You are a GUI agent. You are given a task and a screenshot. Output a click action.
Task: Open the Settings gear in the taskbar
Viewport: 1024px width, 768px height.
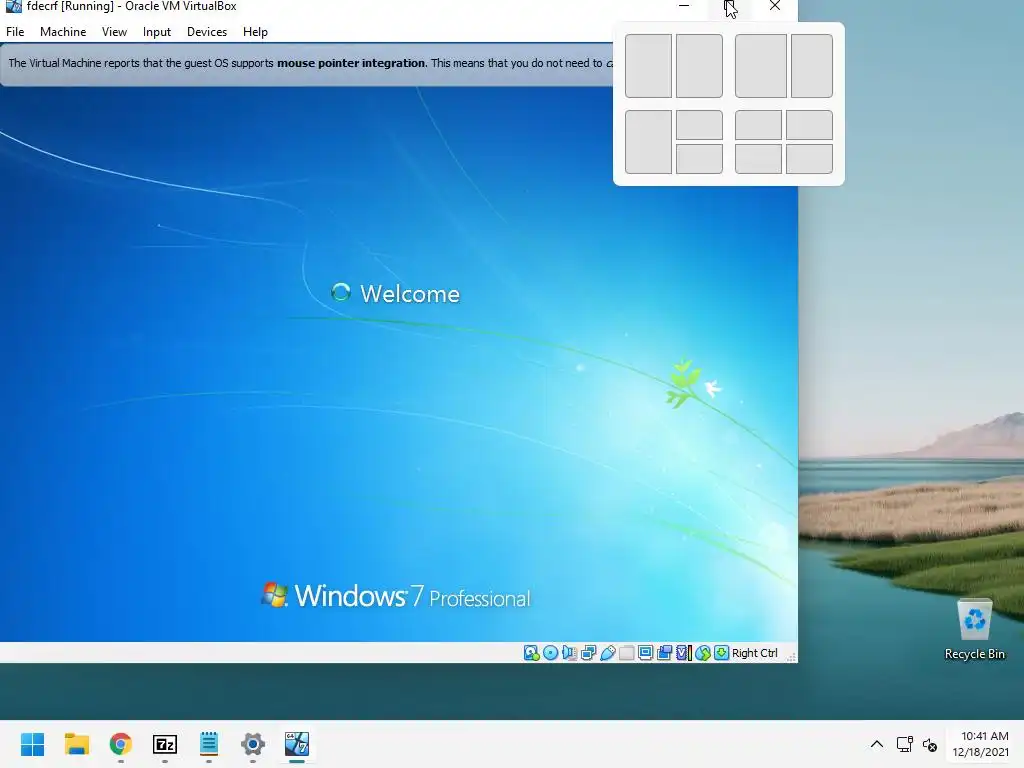[x=253, y=744]
